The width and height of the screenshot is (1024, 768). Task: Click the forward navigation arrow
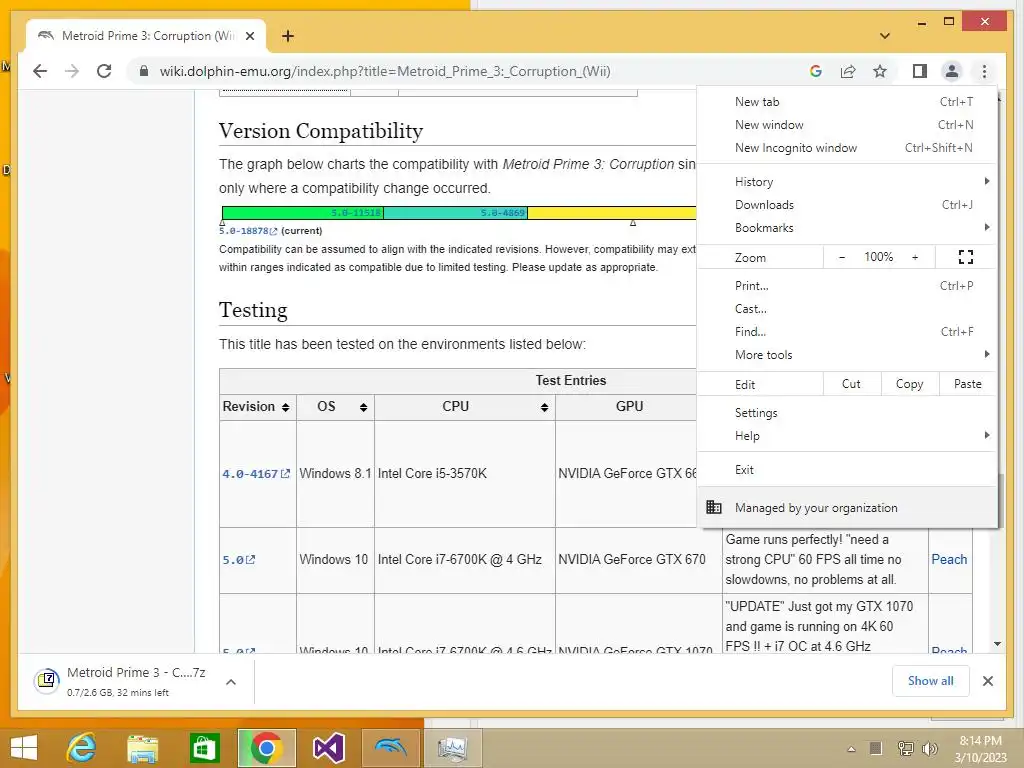tap(72, 71)
